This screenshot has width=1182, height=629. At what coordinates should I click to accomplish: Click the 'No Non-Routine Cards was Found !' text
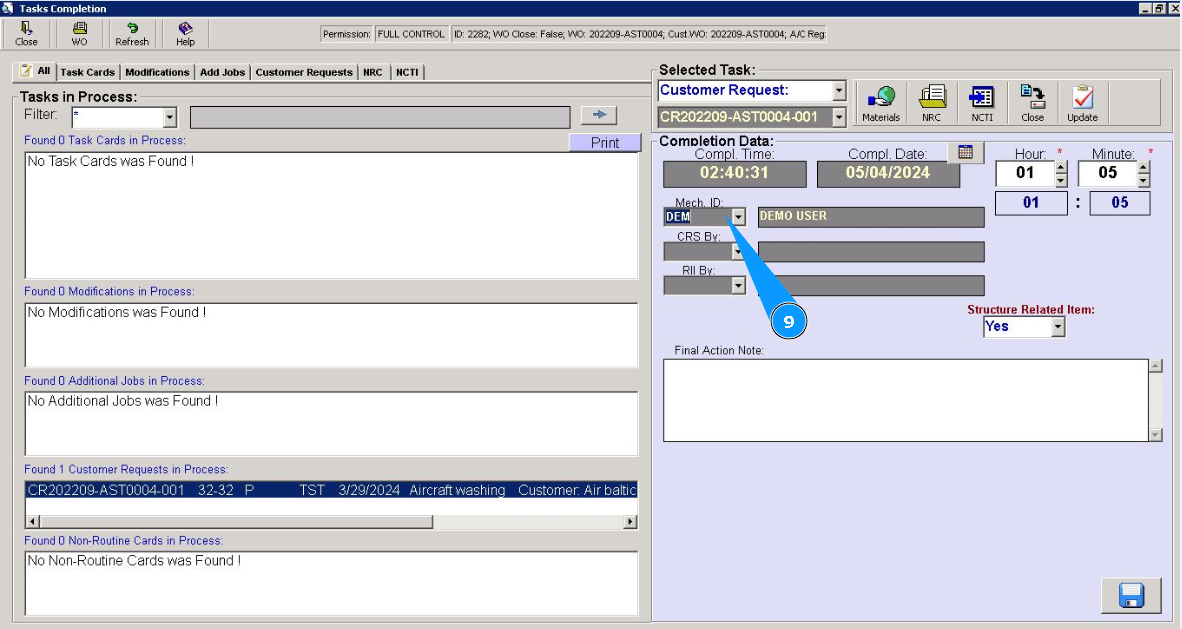(134, 561)
